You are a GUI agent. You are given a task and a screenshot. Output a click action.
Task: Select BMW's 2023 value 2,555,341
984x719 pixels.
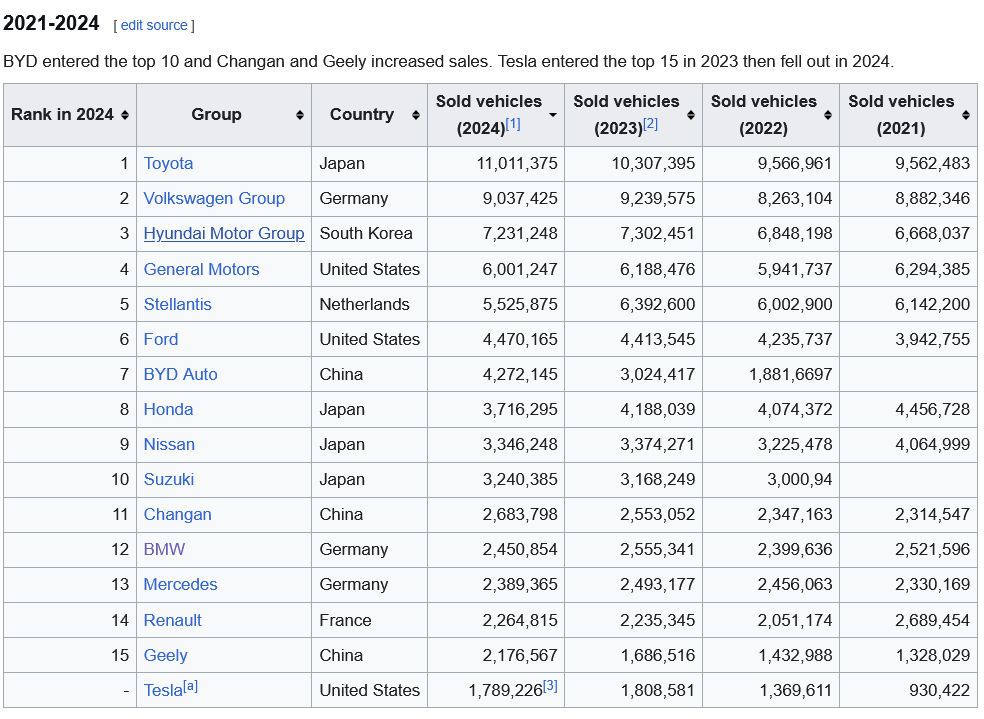[x=658, y=550]
